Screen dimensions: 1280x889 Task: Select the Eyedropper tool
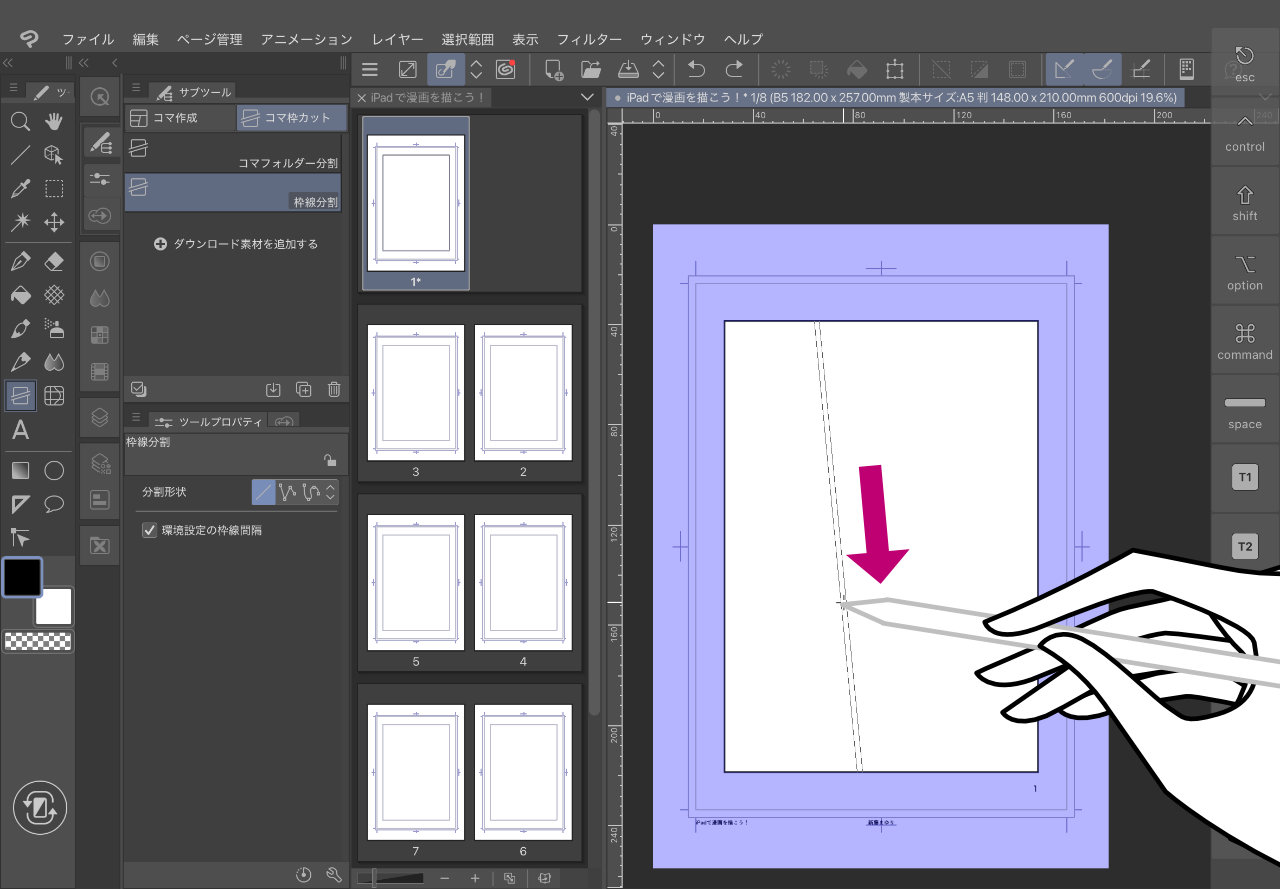coord(20,189)
